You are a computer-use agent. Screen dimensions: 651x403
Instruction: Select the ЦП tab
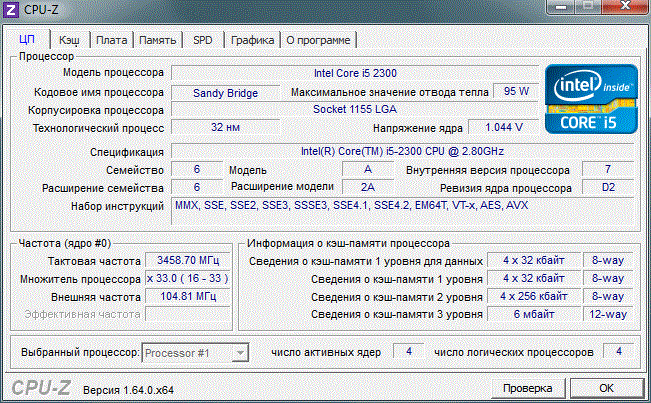click(28, 40)
